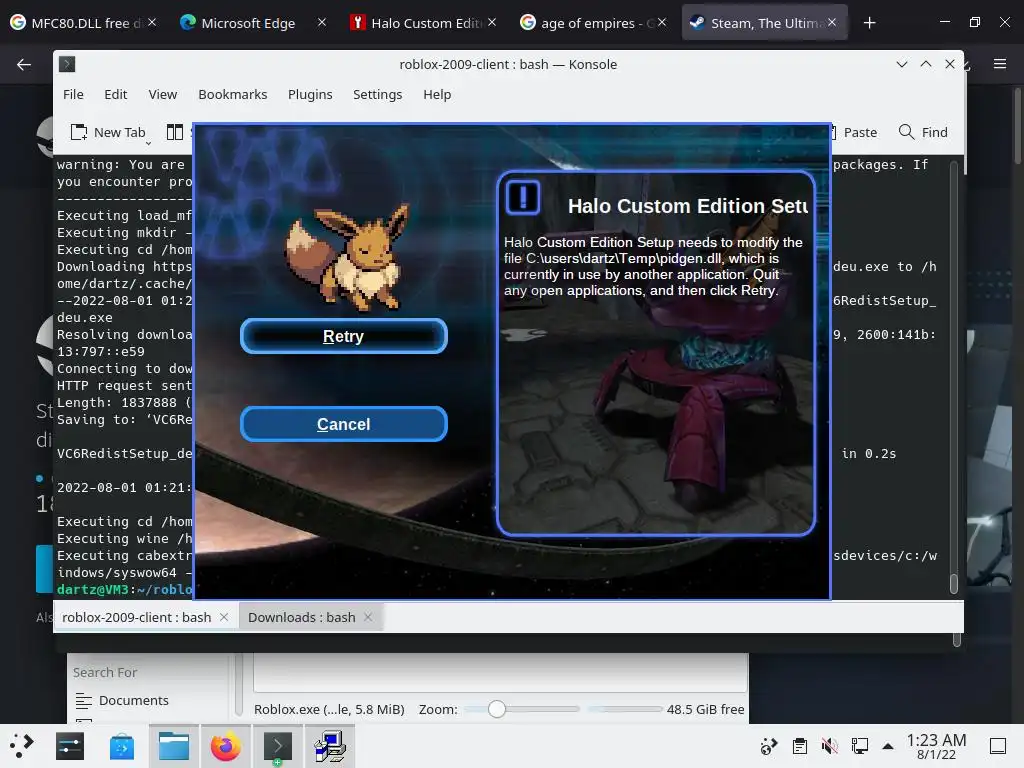This screenshot has width=1024, height=768.
Task: Open the Edit menu in Konsole
Action: pyautogui.click(x=116, y=95)
